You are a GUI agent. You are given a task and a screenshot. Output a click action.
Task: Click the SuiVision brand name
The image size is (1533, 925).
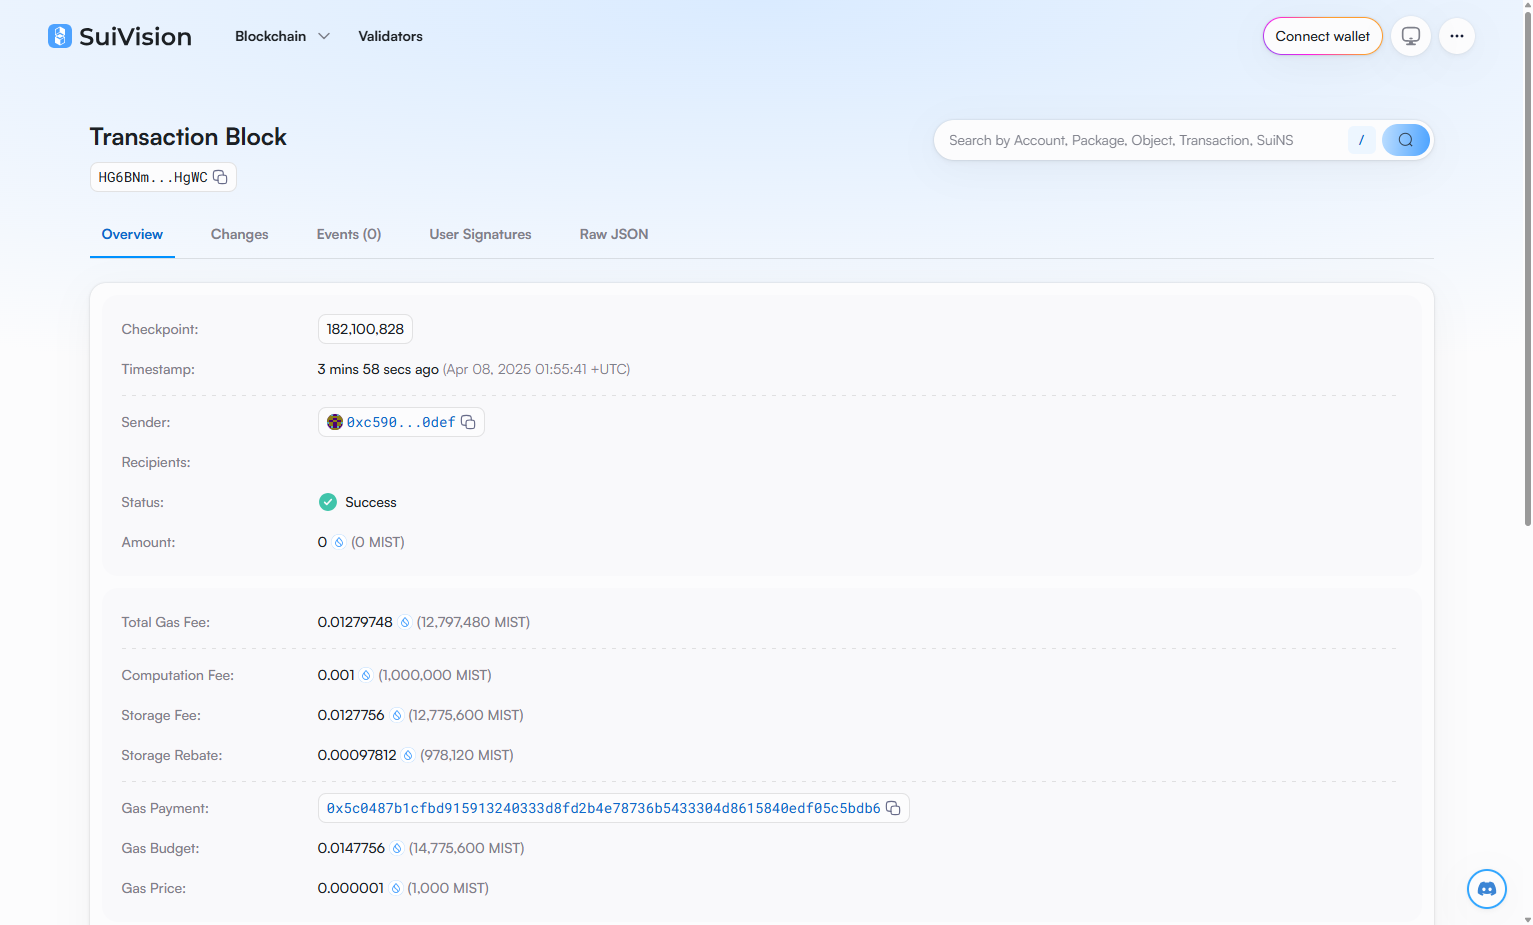pos(135,36)
